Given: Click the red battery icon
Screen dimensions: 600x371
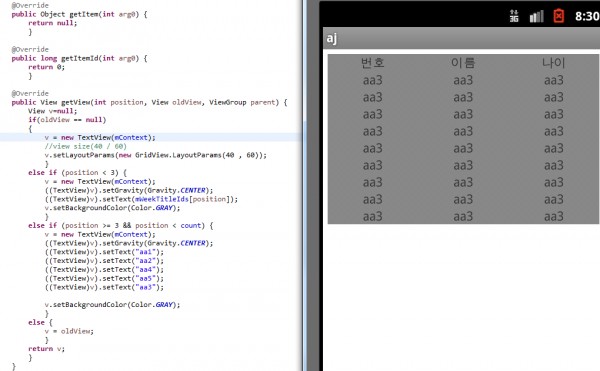Looking at the screenshot, I should 559,16.
